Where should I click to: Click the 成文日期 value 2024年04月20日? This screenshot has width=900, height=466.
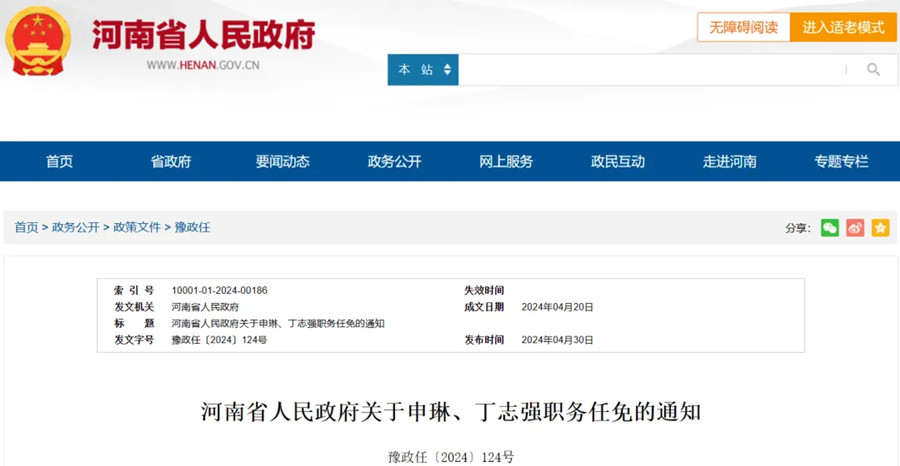(x=557, y=307)
